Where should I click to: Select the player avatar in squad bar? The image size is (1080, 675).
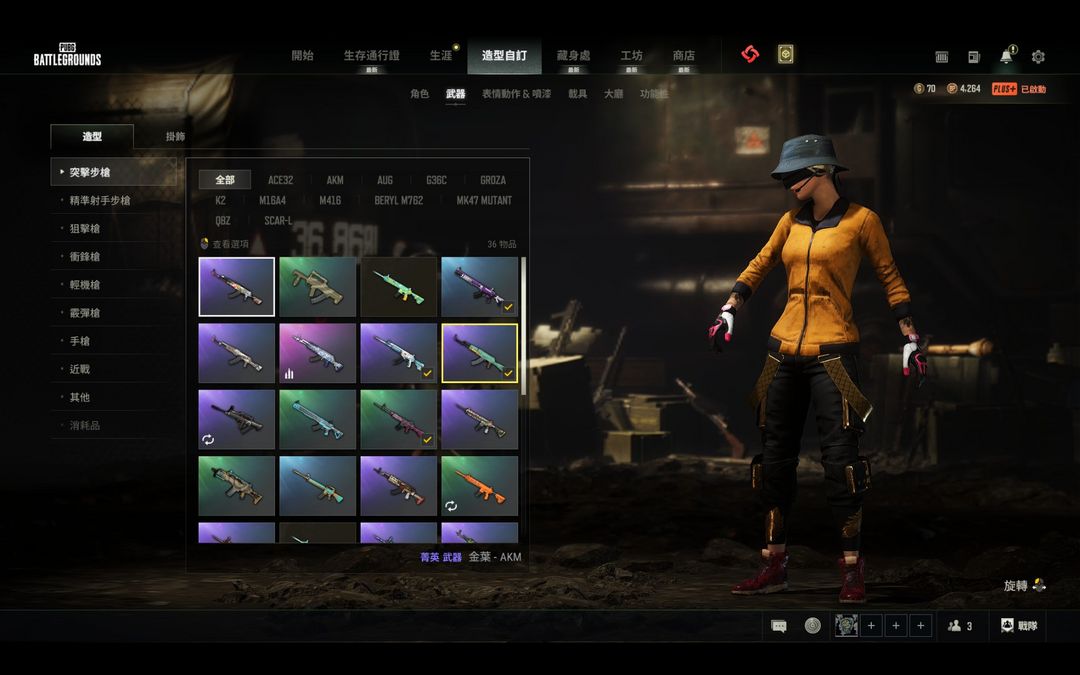[x=846, y=625]
